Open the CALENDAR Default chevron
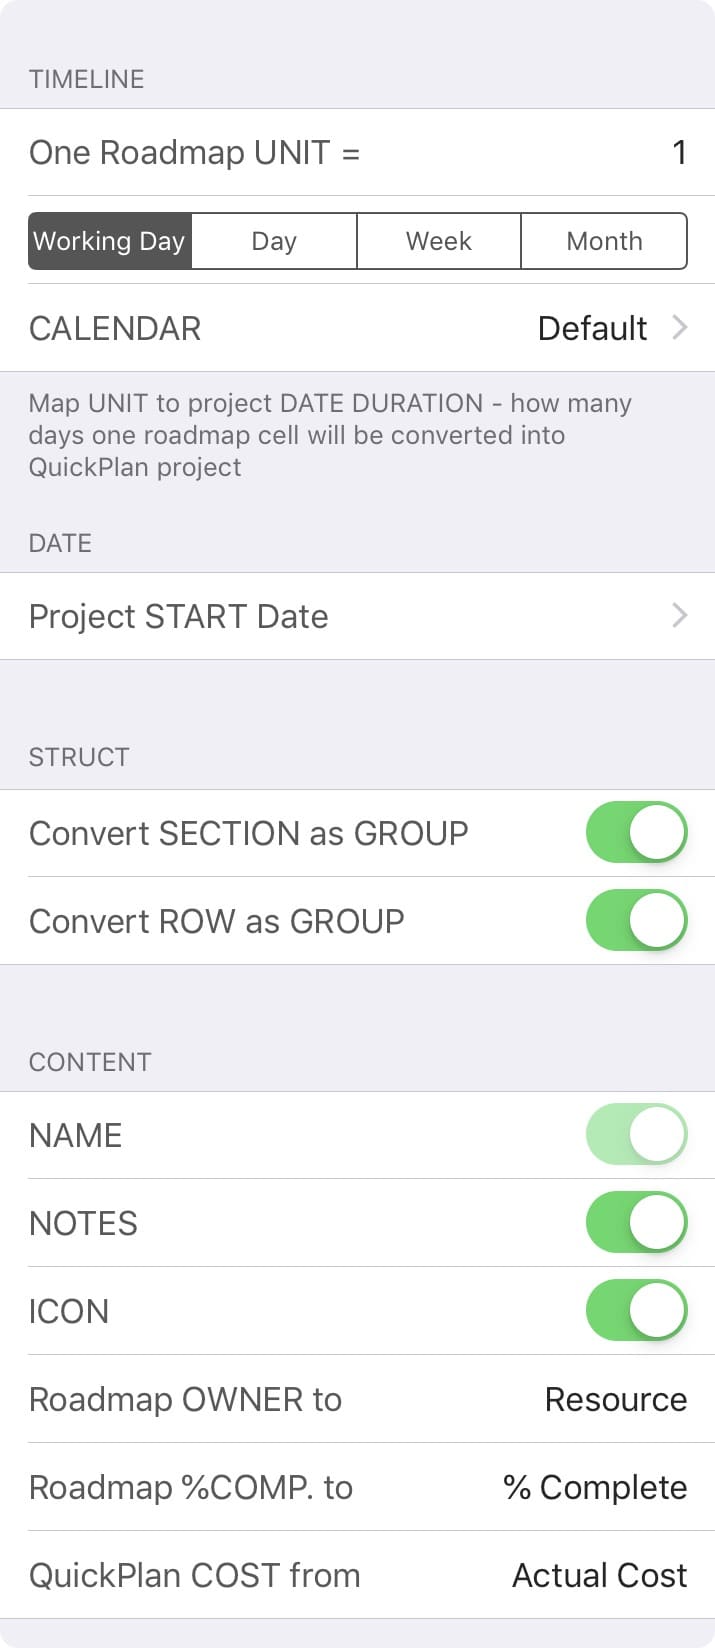This screenshot has width=715, height=1648. point(680,328)
